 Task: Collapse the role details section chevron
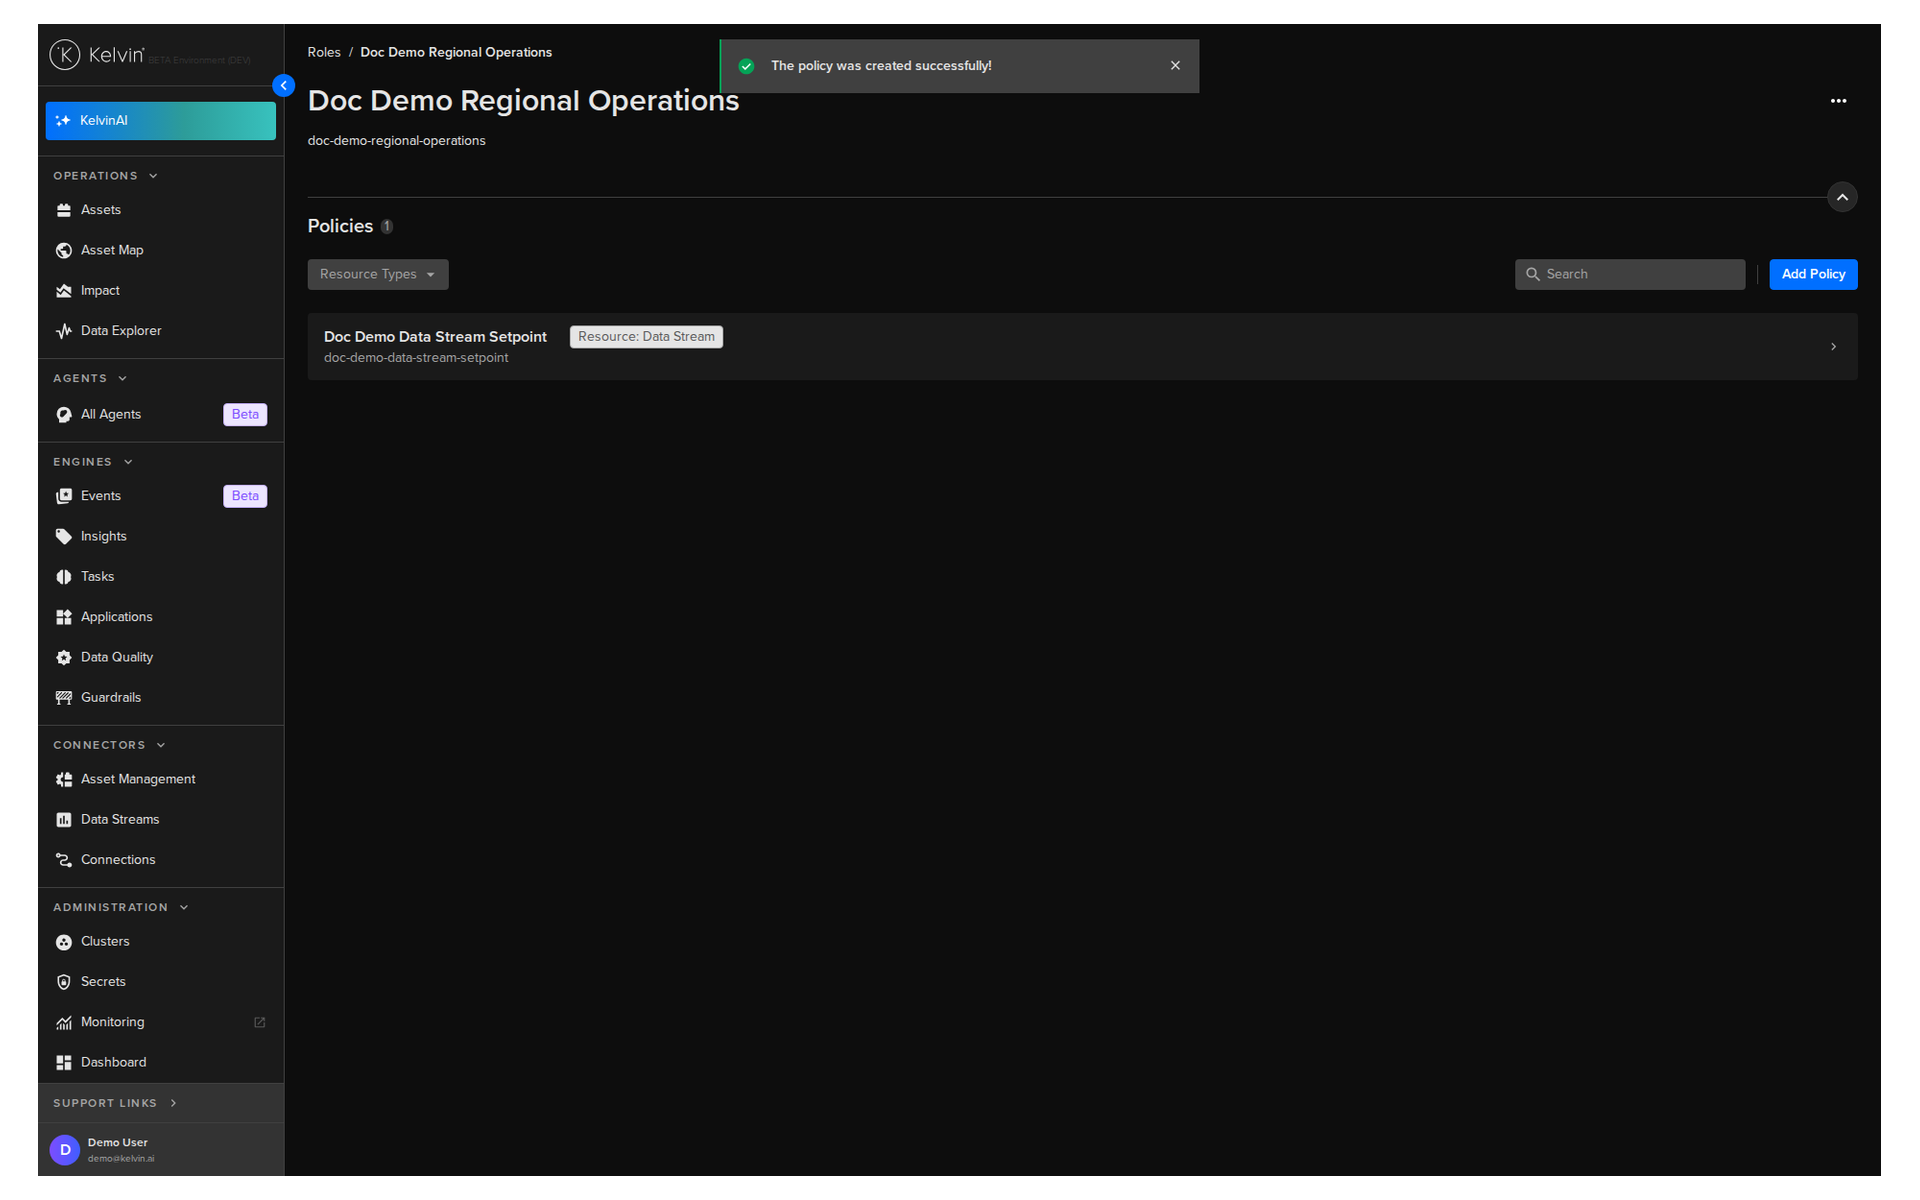tap(1842, 197)
